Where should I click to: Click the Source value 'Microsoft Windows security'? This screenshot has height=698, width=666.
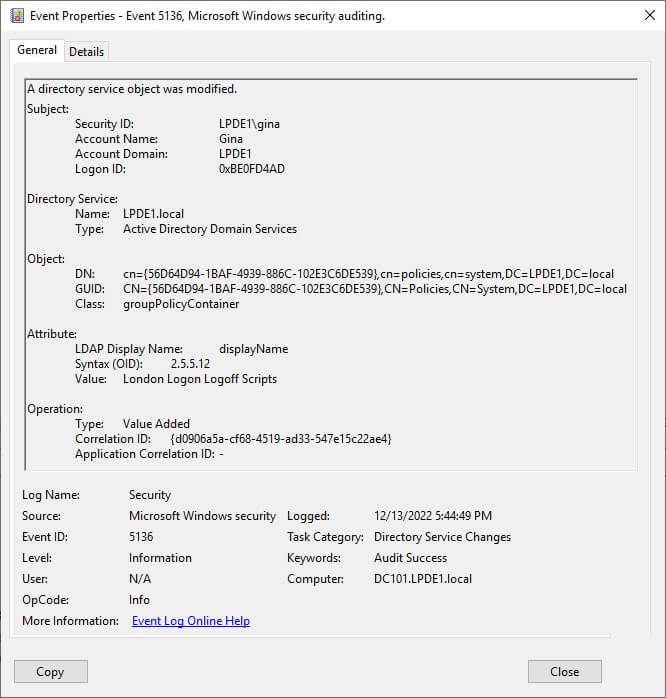pos(202,515)
